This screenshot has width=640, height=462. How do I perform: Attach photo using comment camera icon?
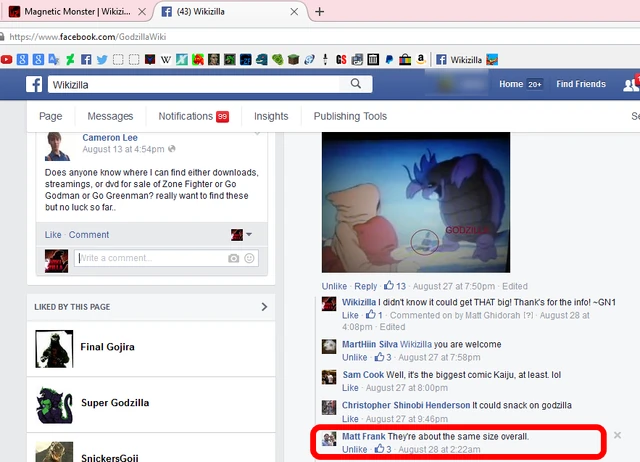(x=234, y=258)
